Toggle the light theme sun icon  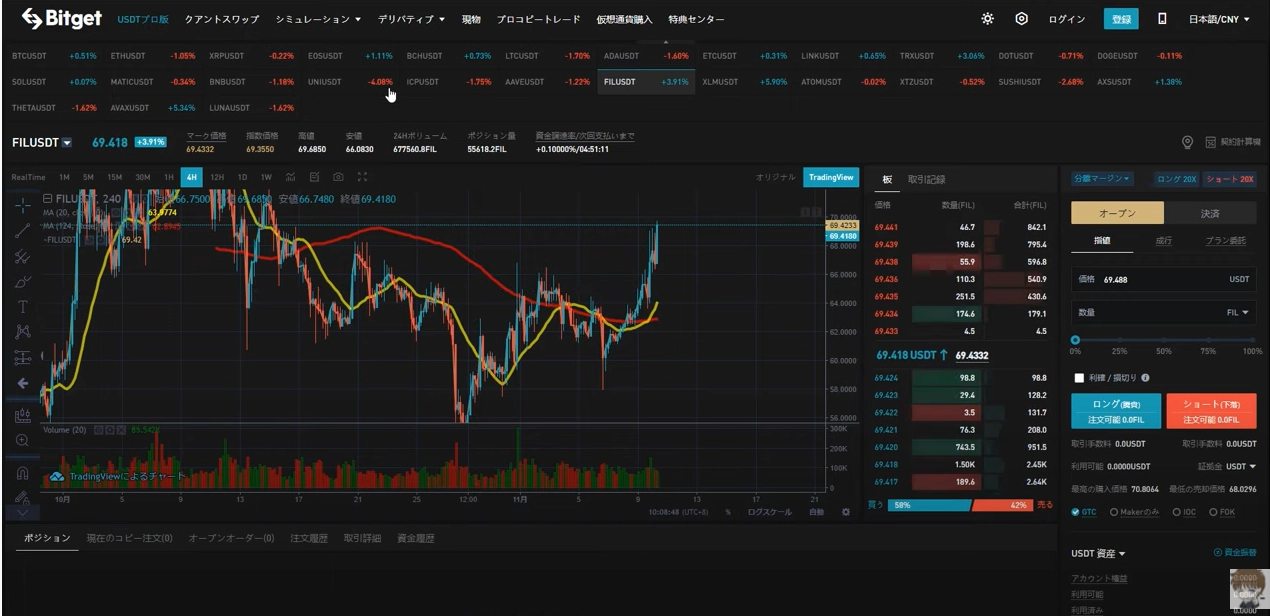point(988,19)
